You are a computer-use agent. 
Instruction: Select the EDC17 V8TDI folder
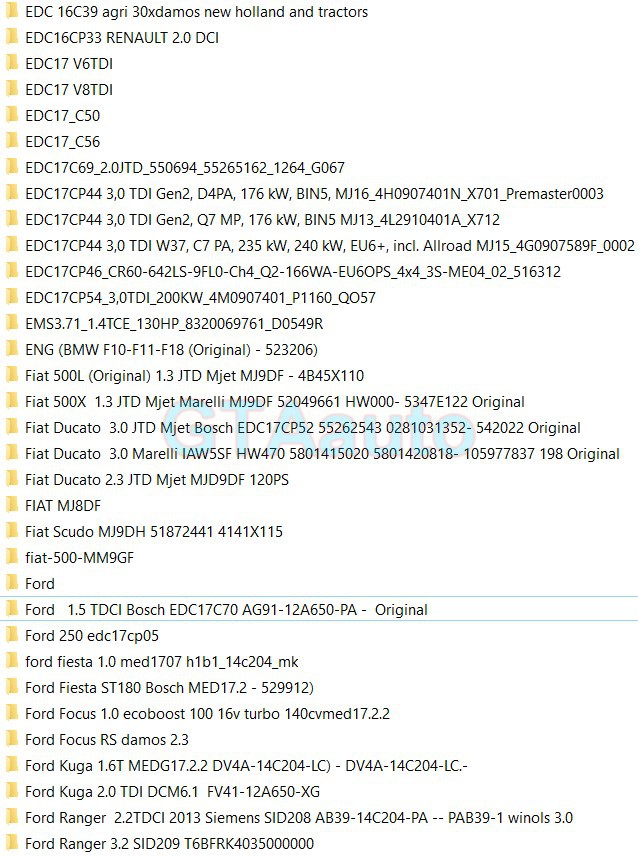(x=68, y=89)
